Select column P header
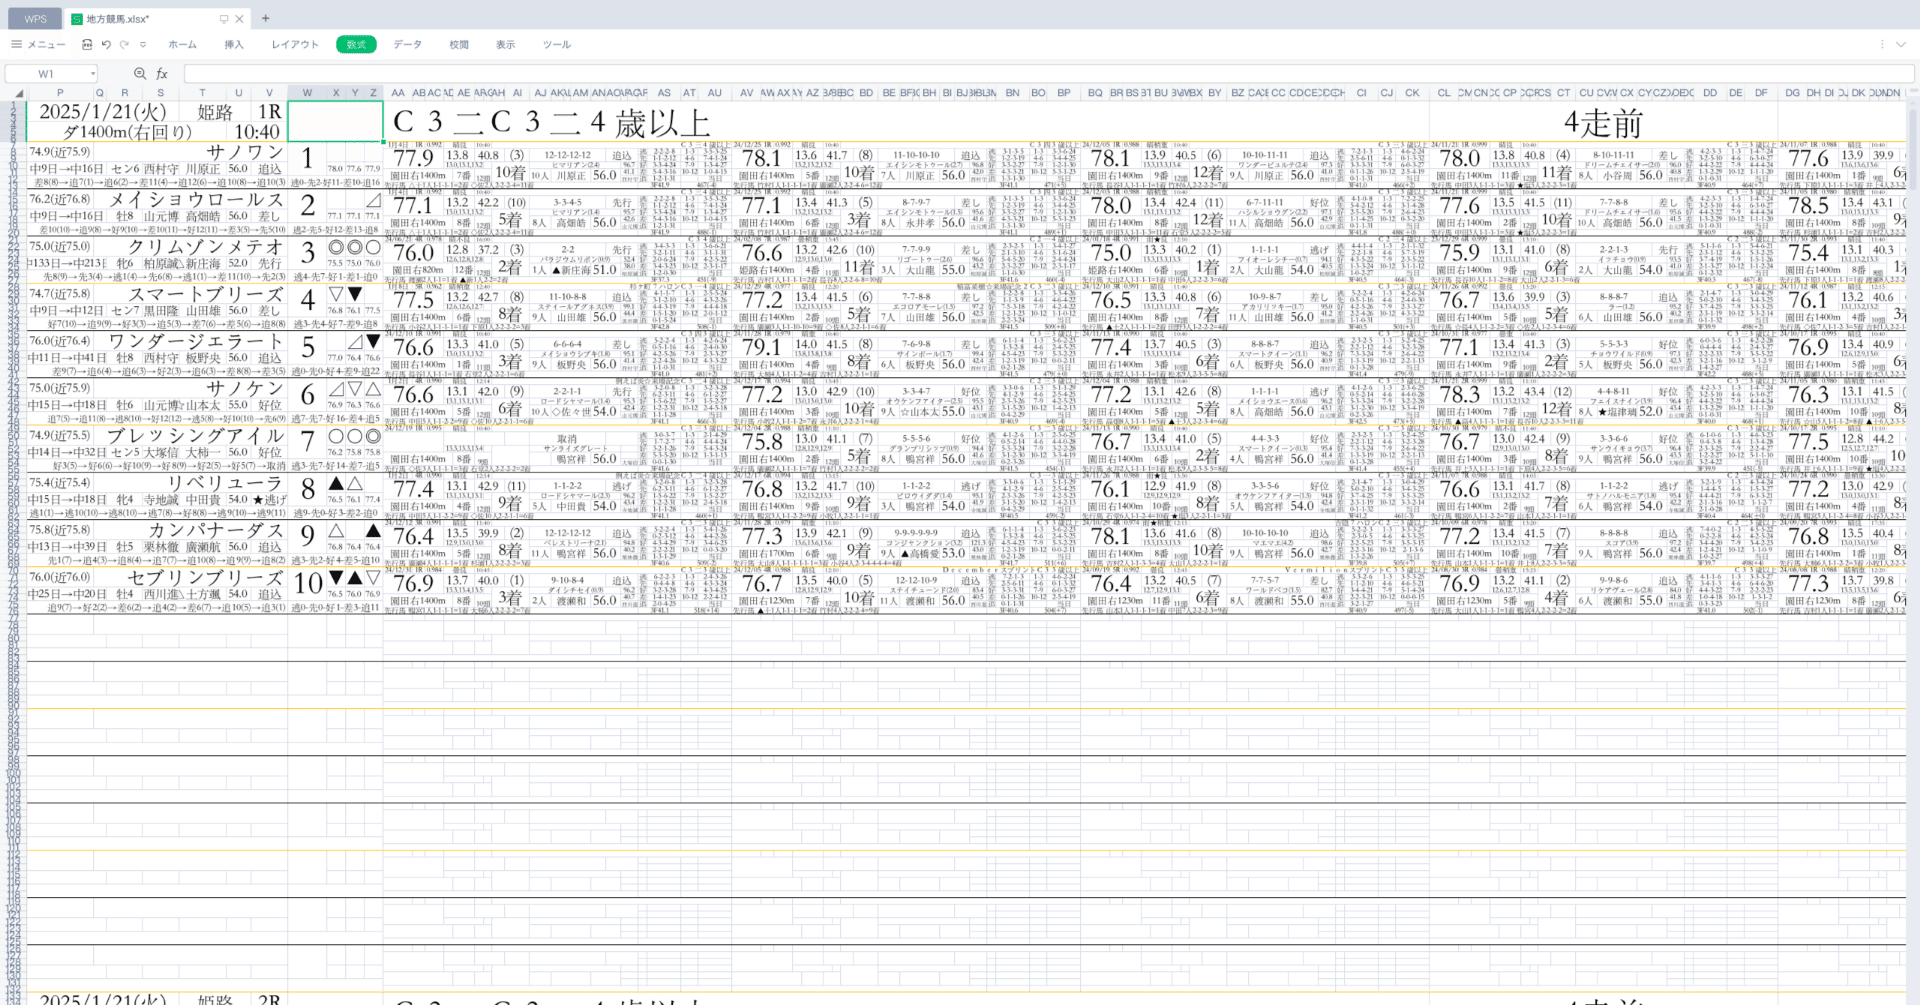The width and height of the screenshot is (1920, 1005). tap(60, 93)
